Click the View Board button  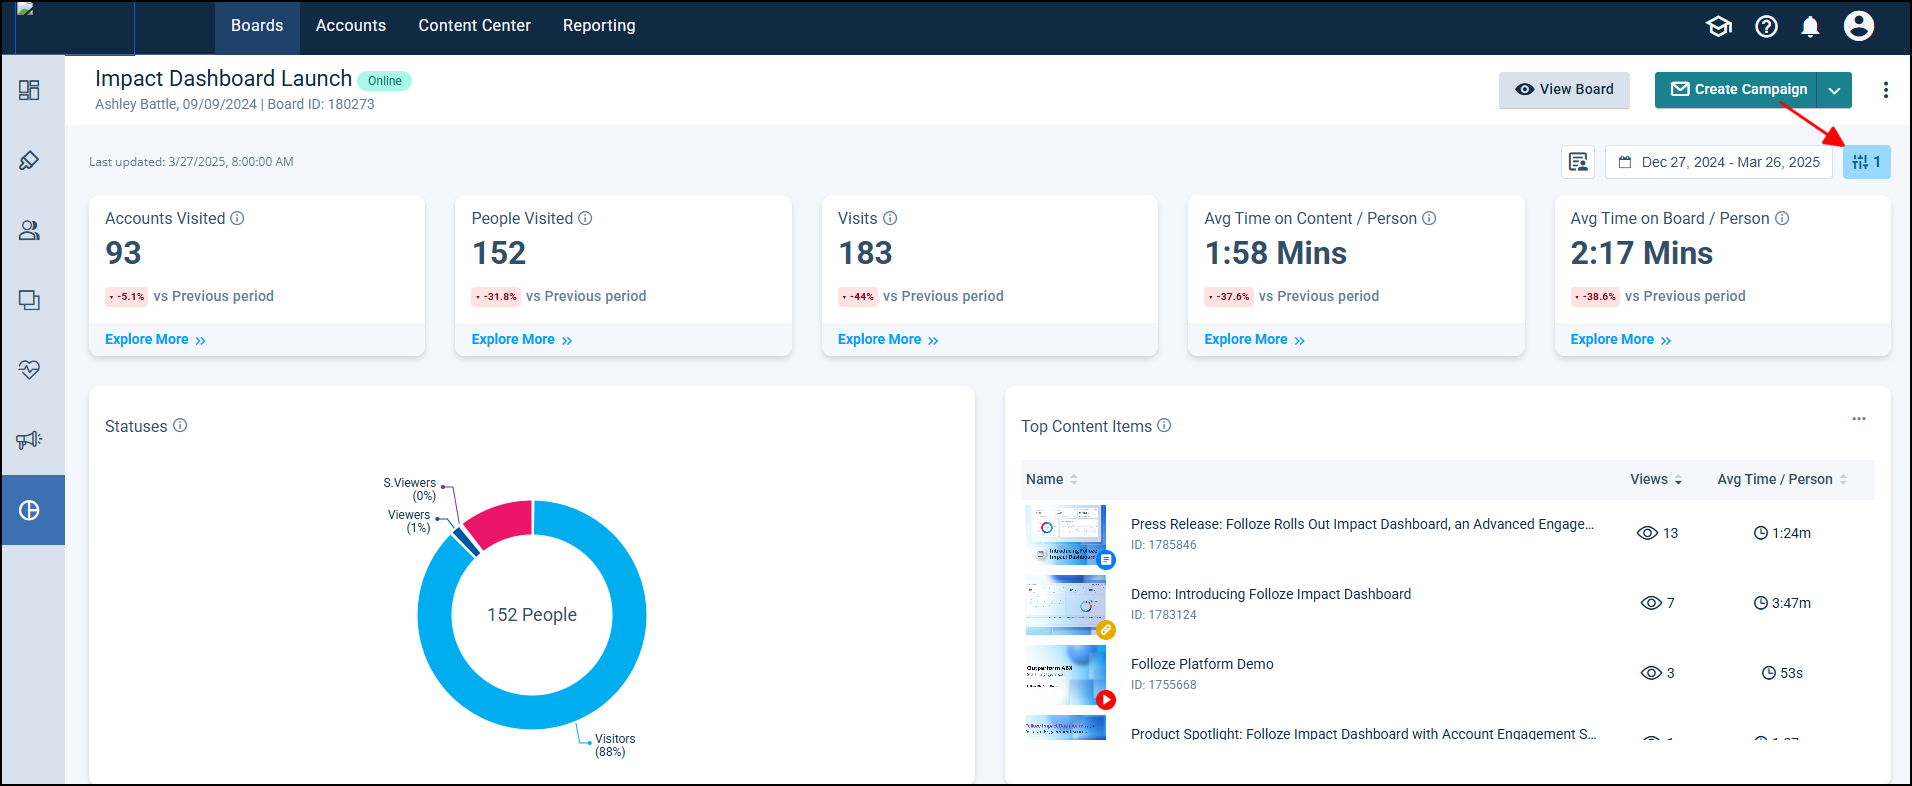(x=1563, y=90)
